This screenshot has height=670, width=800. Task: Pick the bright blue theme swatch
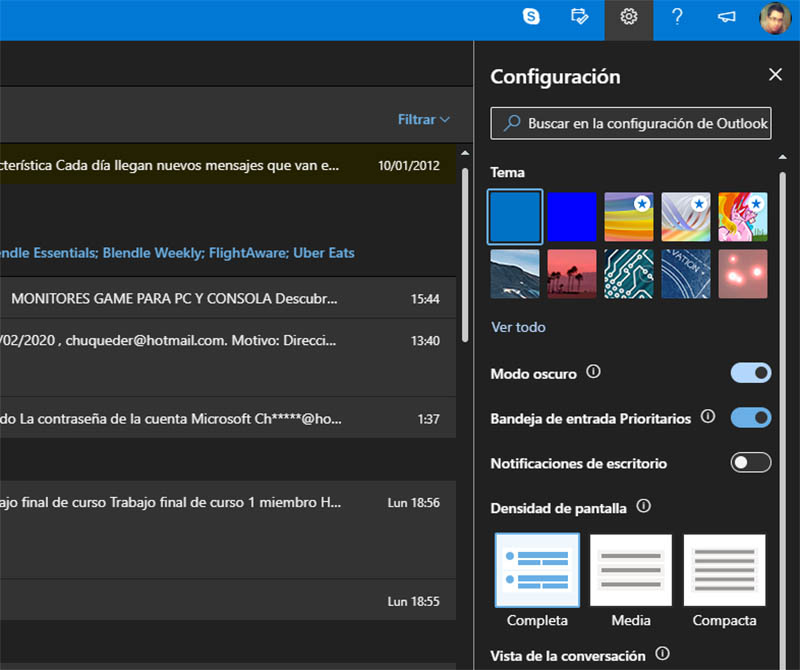point(572,217)
